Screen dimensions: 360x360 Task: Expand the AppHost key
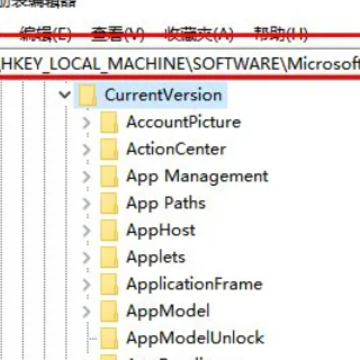click(87, 230)
